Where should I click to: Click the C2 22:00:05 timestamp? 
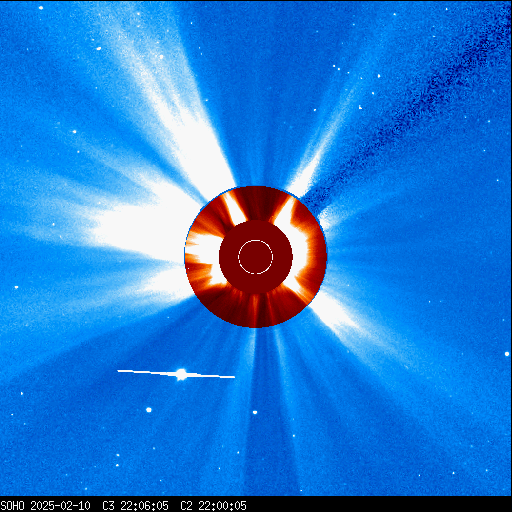click(x=213, y=505)
